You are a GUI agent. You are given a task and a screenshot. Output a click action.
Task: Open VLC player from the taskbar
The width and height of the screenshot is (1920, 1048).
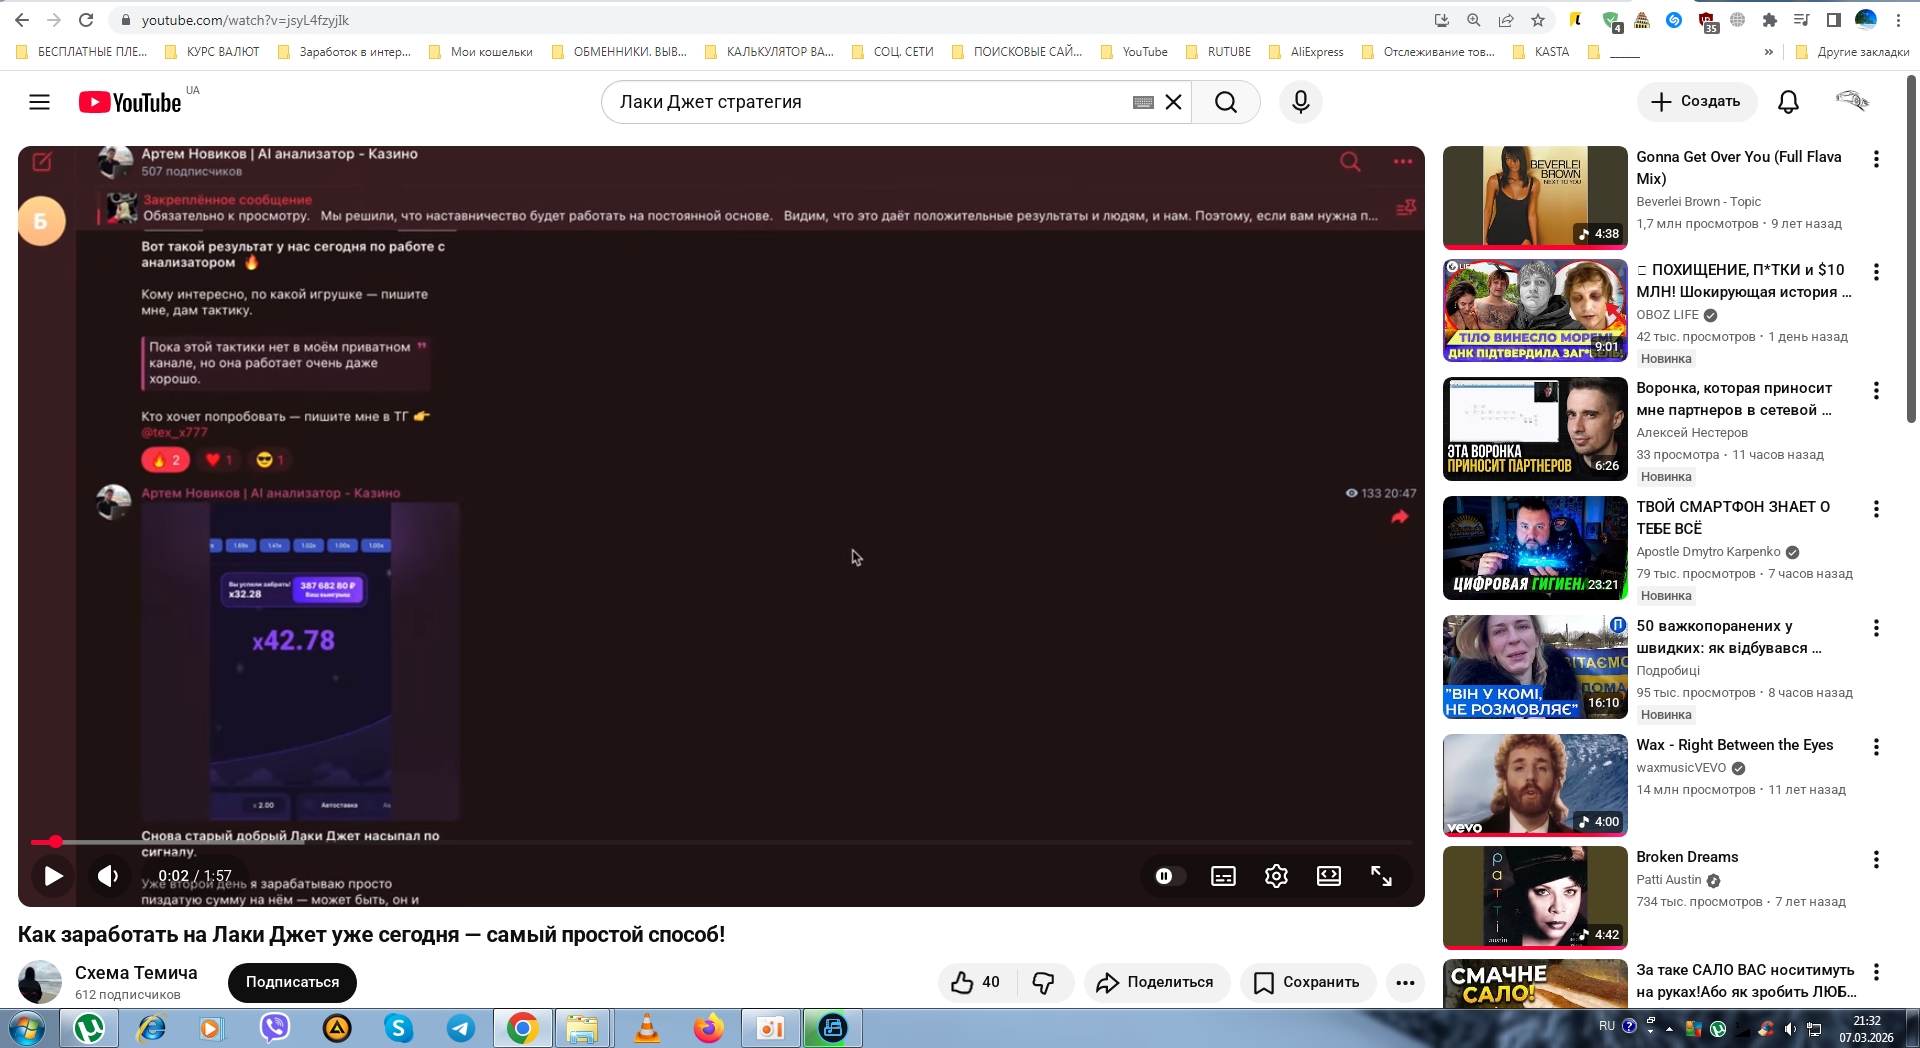(647, 1028)
